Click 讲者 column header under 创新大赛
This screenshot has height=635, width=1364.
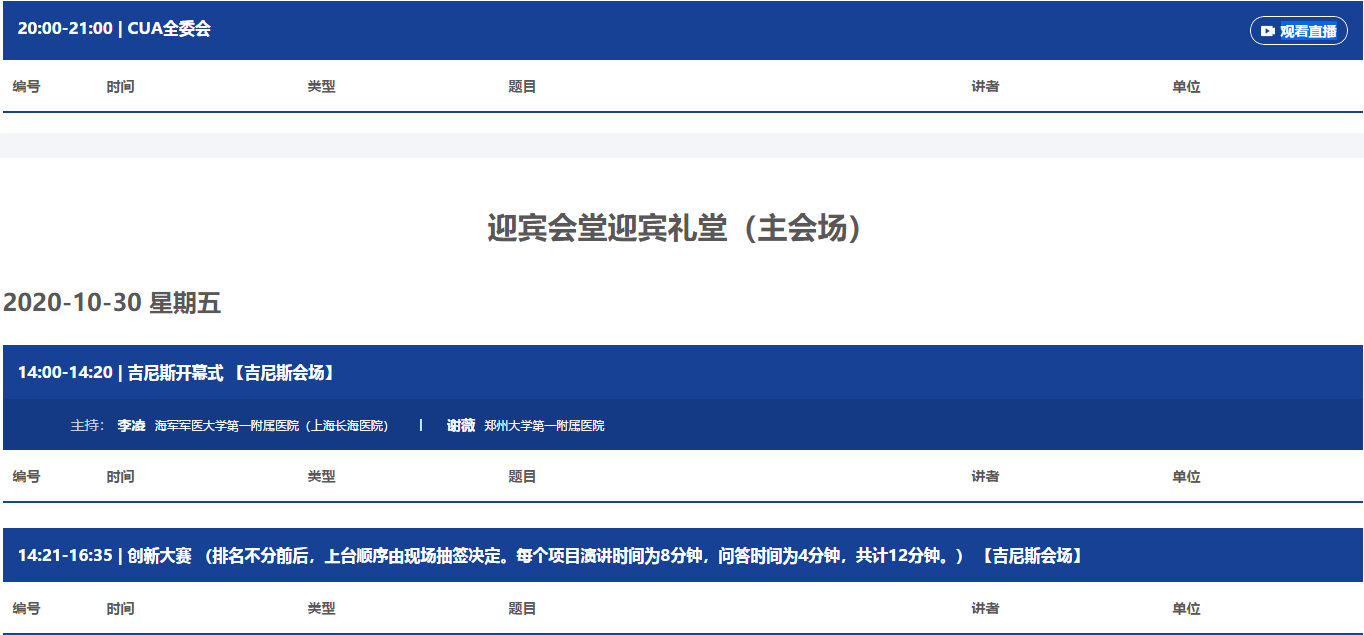pos(985,609)
